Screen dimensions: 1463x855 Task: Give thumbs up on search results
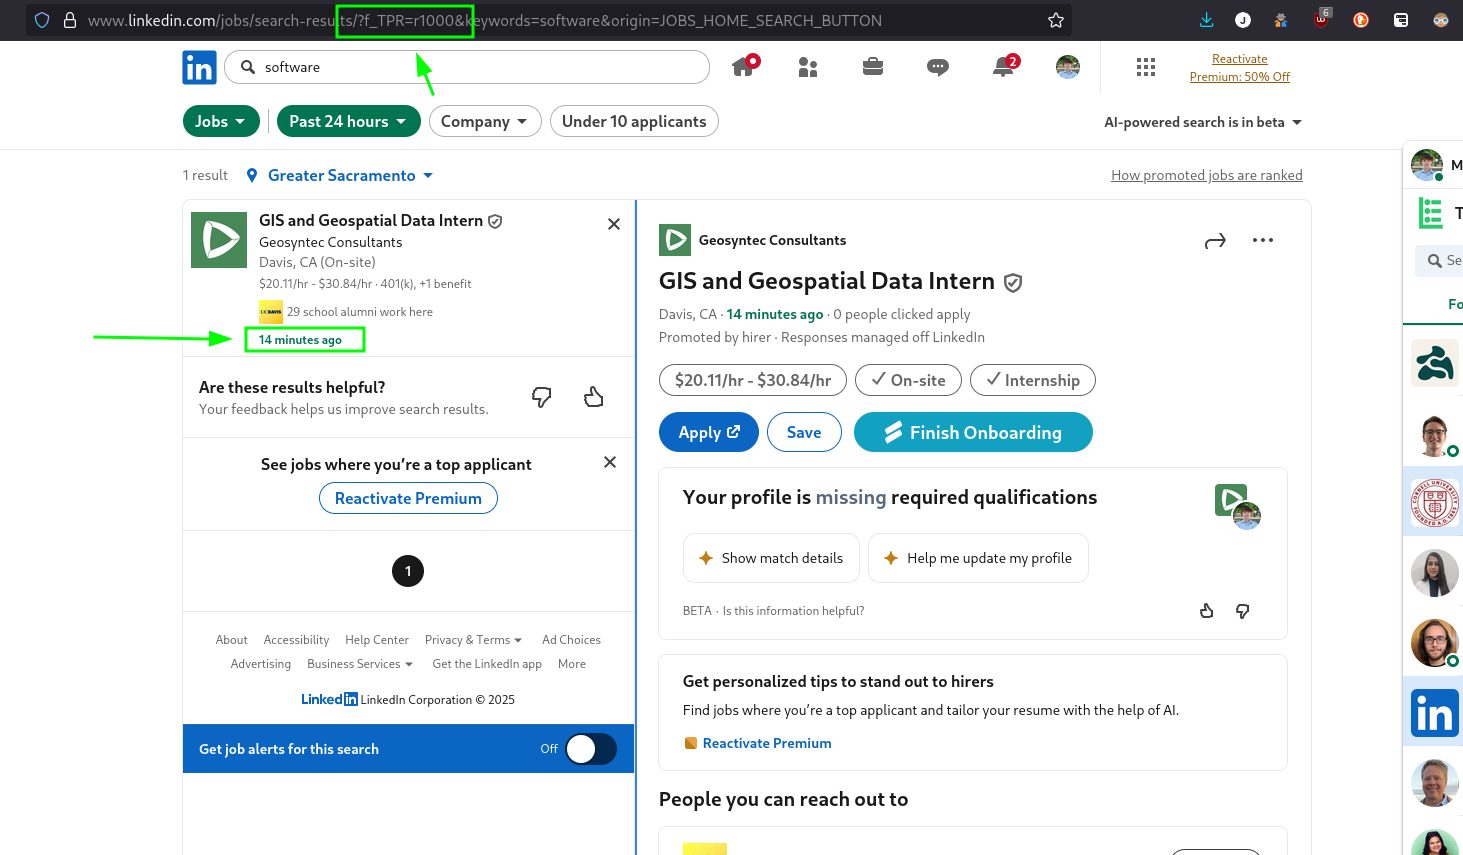[594, 397]
